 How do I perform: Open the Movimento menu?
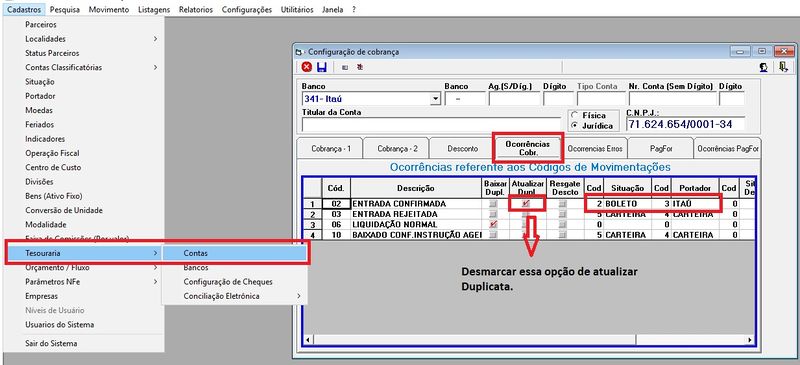point(109,9)
